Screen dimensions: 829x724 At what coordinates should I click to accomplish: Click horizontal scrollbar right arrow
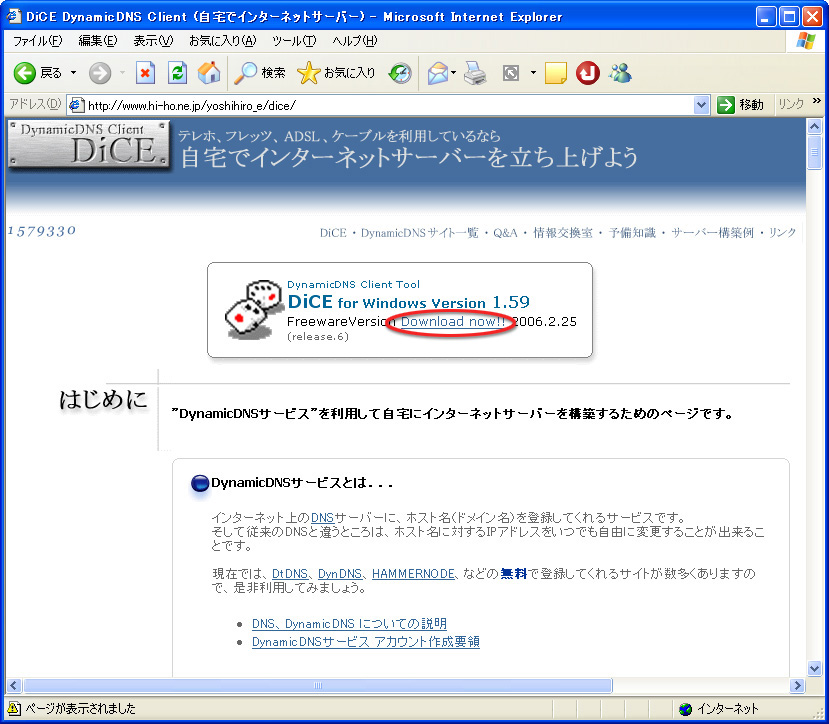(x=797, y=686)
